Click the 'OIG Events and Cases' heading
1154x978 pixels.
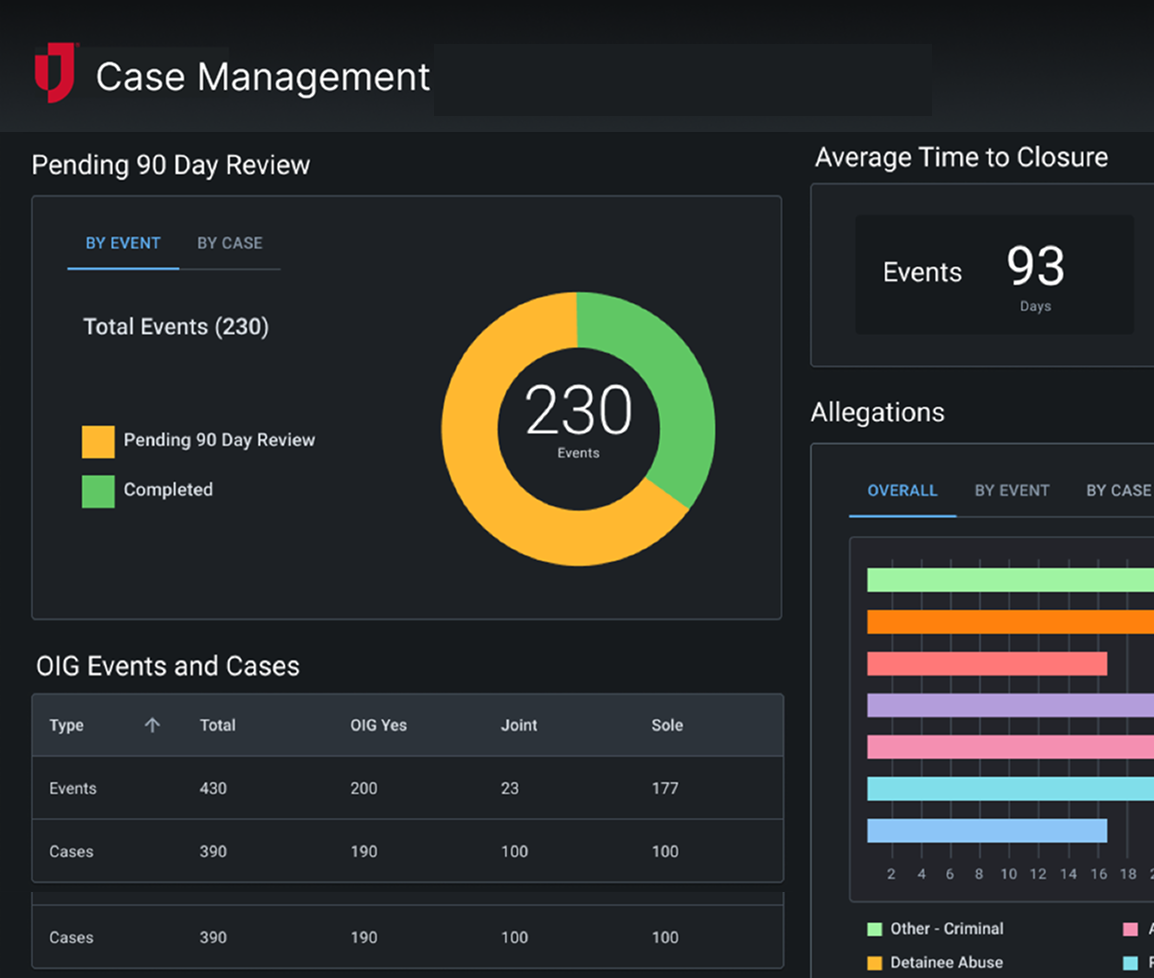click(168, 666)
